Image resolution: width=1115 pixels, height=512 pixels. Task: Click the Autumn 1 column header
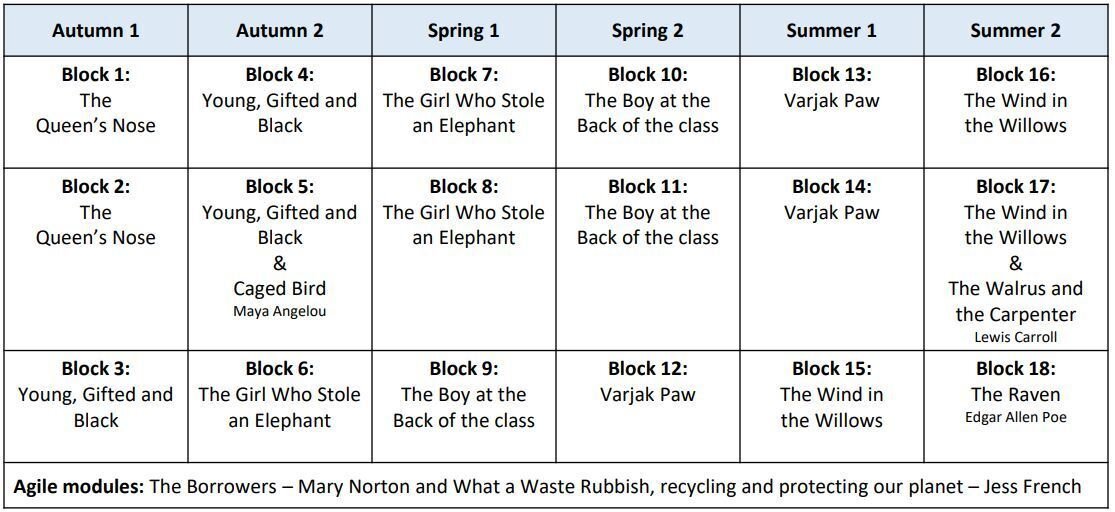click(96, 31)
